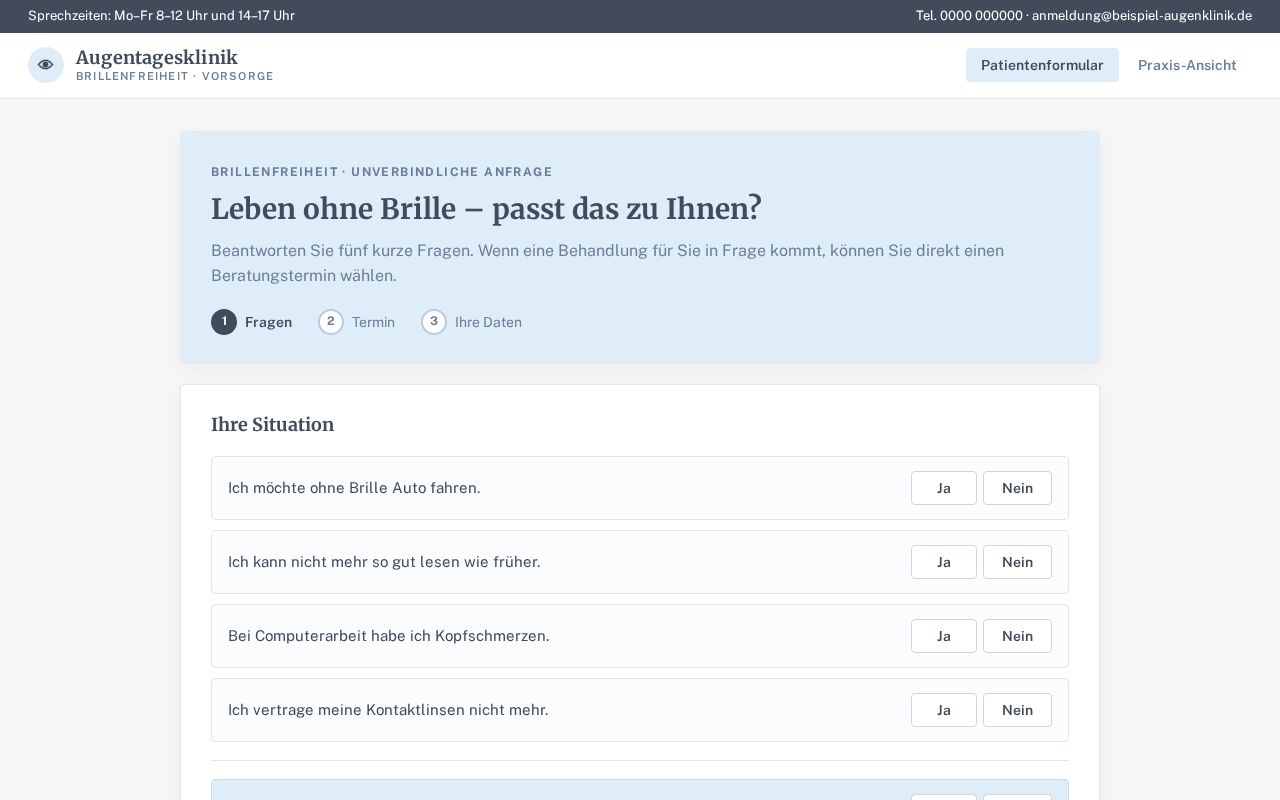Screen dimensions: 1280x800
Task: Click the Termin step label
Action: 373,322
